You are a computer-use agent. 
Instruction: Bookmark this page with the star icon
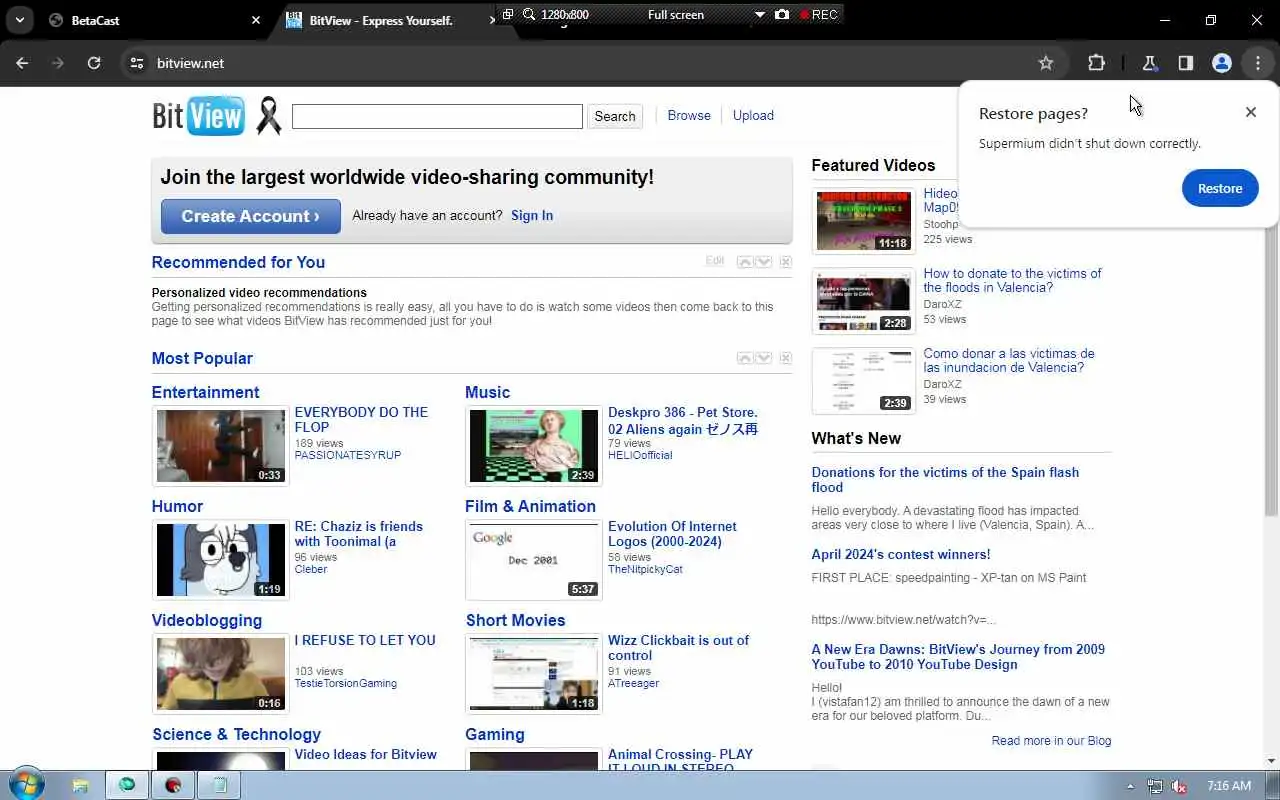[x=1046, y=63]
